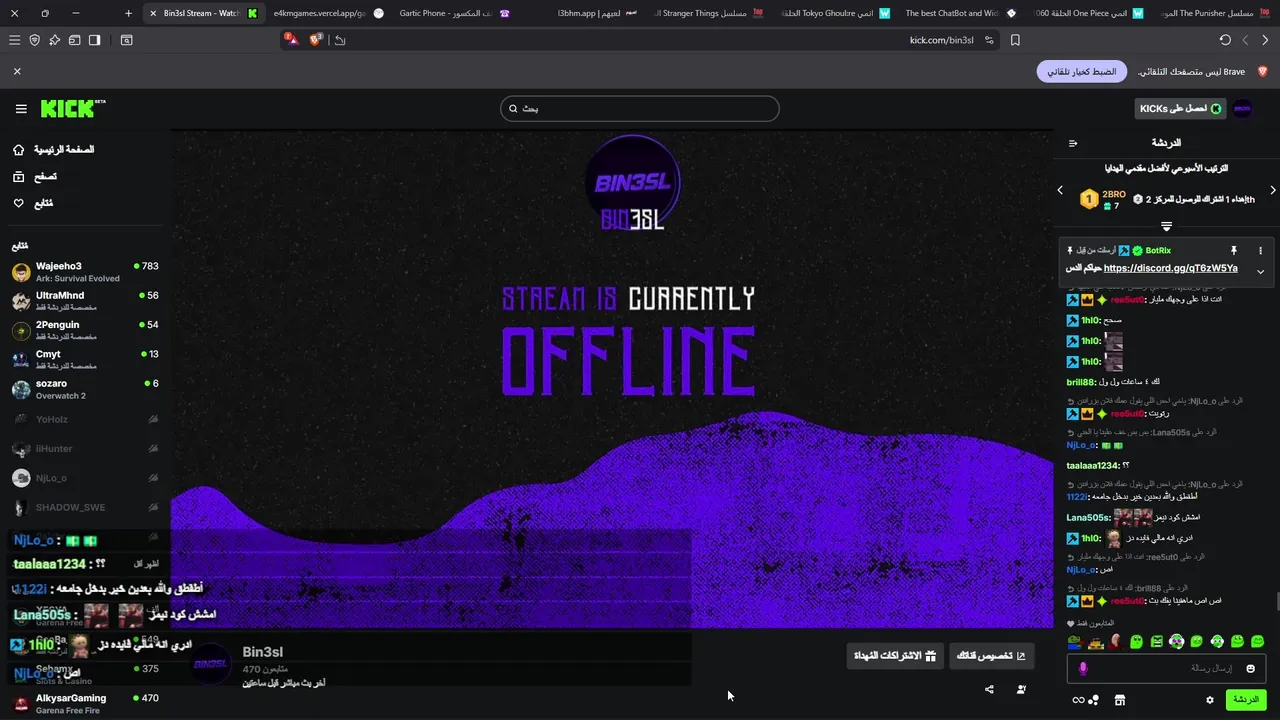Open AlkysarGaming channel in sidebar
Screen dimensions: 1280x720
pyautogui.click(x=85, y=703)
